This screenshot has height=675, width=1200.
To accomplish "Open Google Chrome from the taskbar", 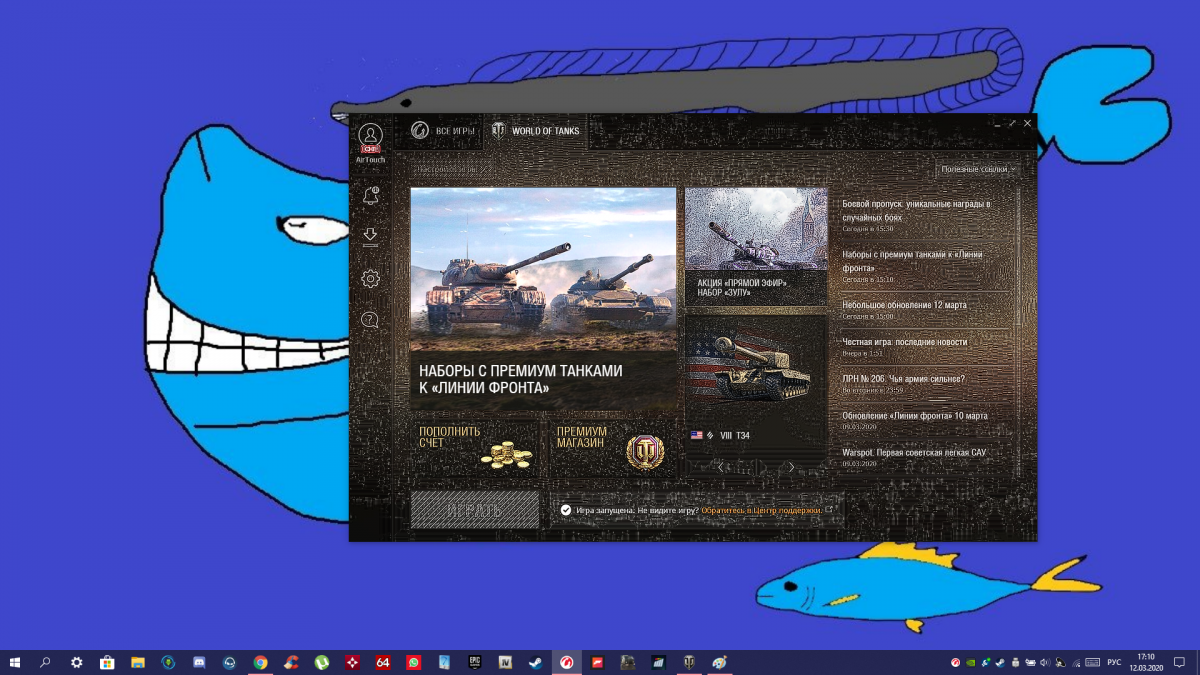I will (x=260, y=662).
